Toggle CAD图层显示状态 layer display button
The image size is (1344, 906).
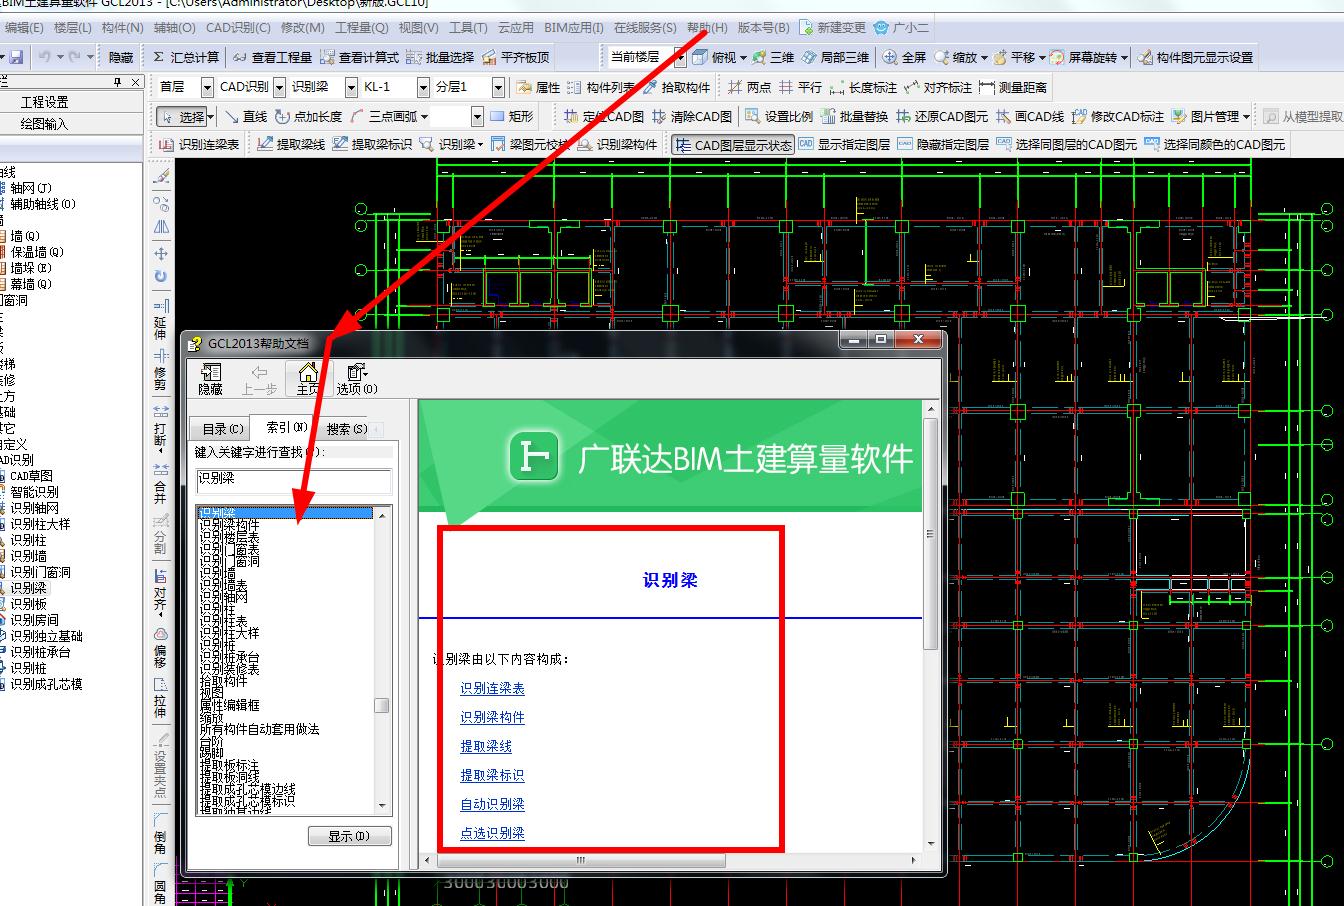[x=733, y=144]
